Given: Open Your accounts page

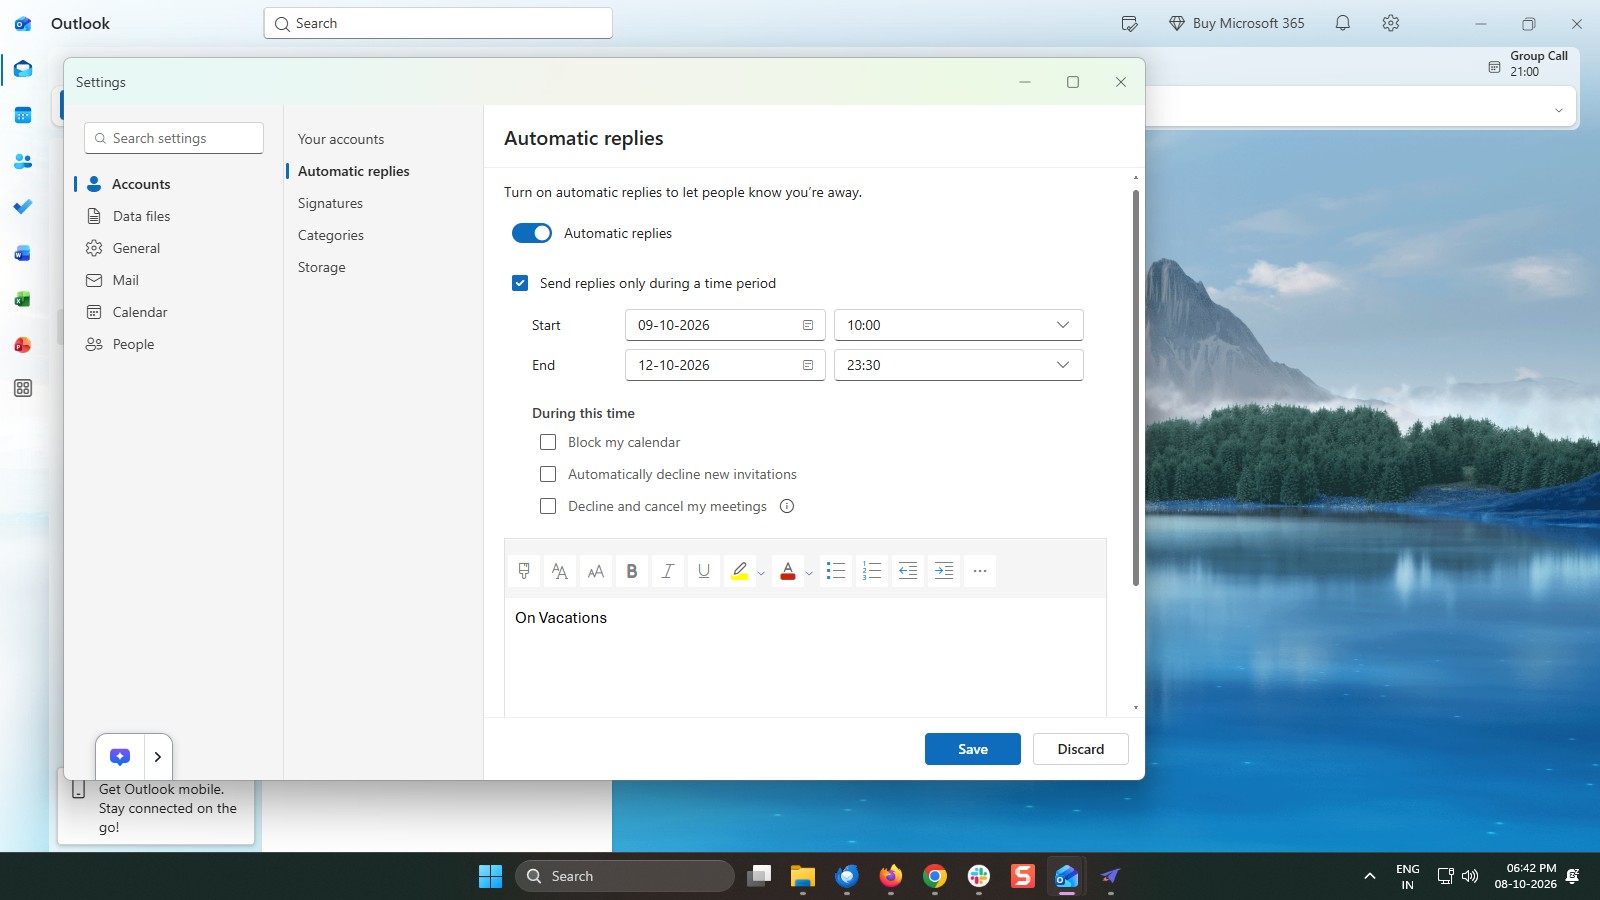Looking at the screenshot, I should tap(341, 139).
